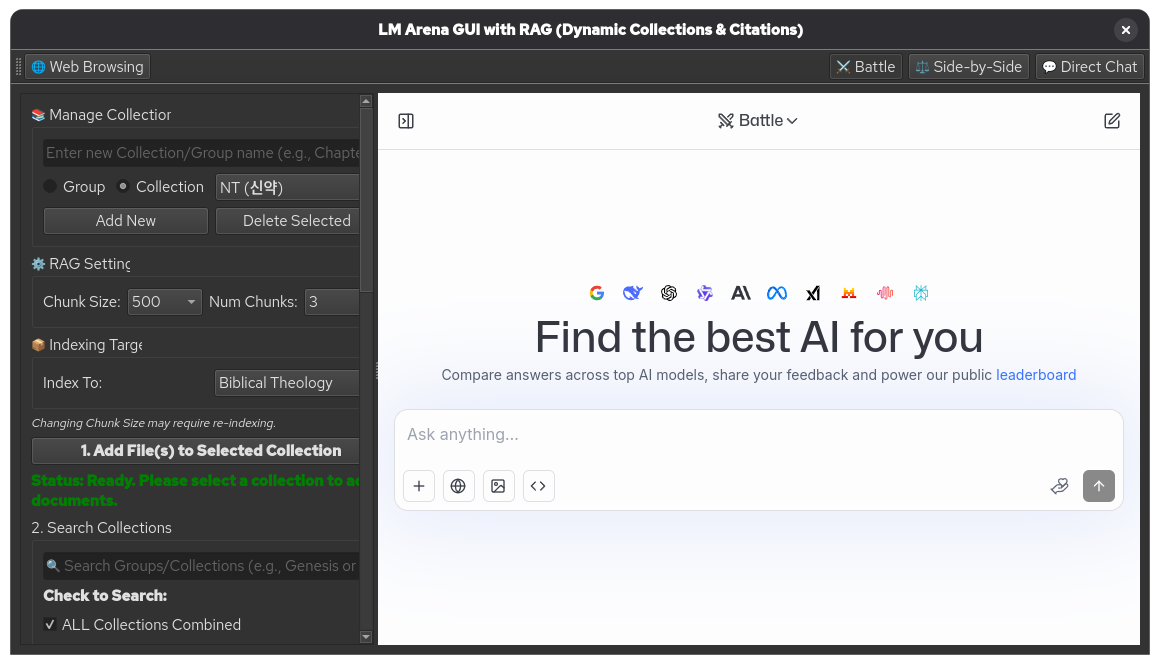1160x665 pixels.
Task: Click 'Changing Chunk Size may require re-indexing' note
Action: [153, 423]
